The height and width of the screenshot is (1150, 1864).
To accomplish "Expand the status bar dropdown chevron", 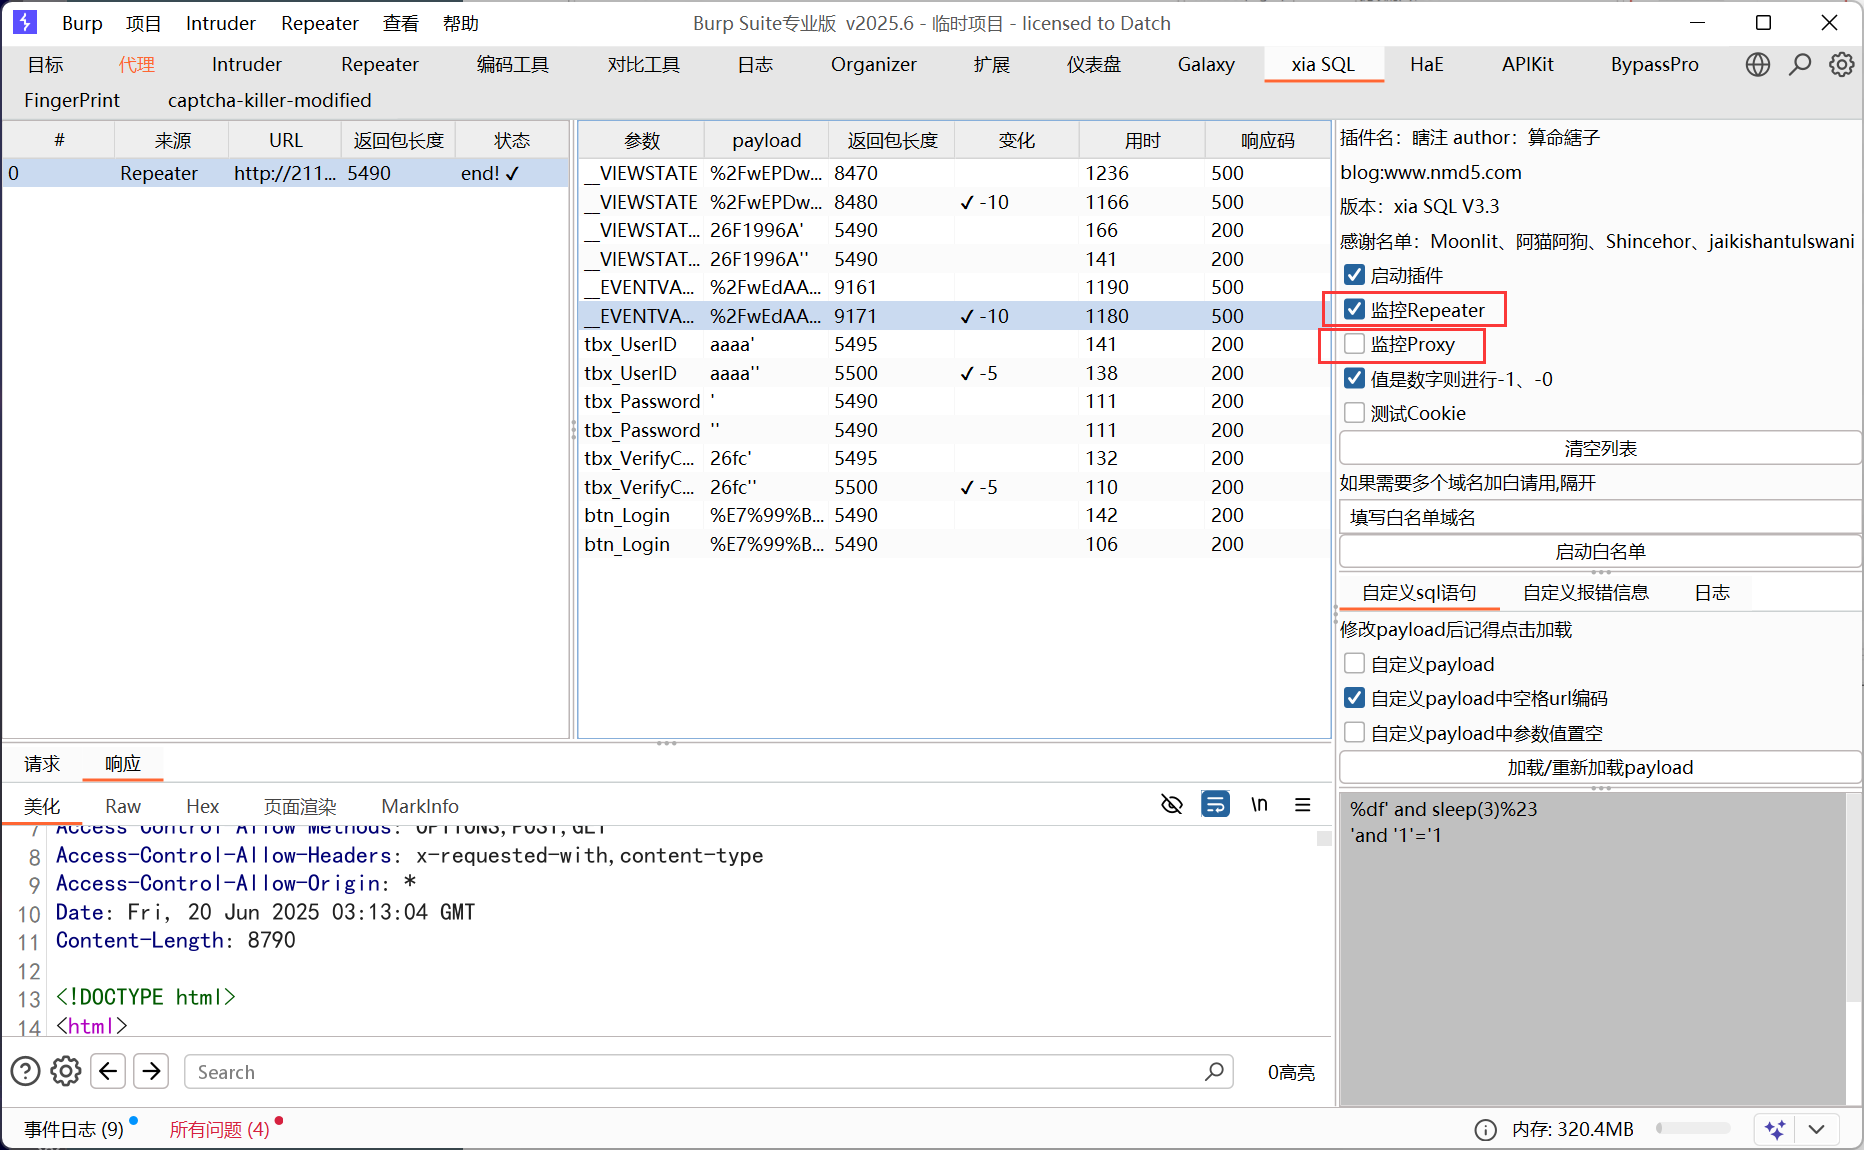I will point(1817,1130).
